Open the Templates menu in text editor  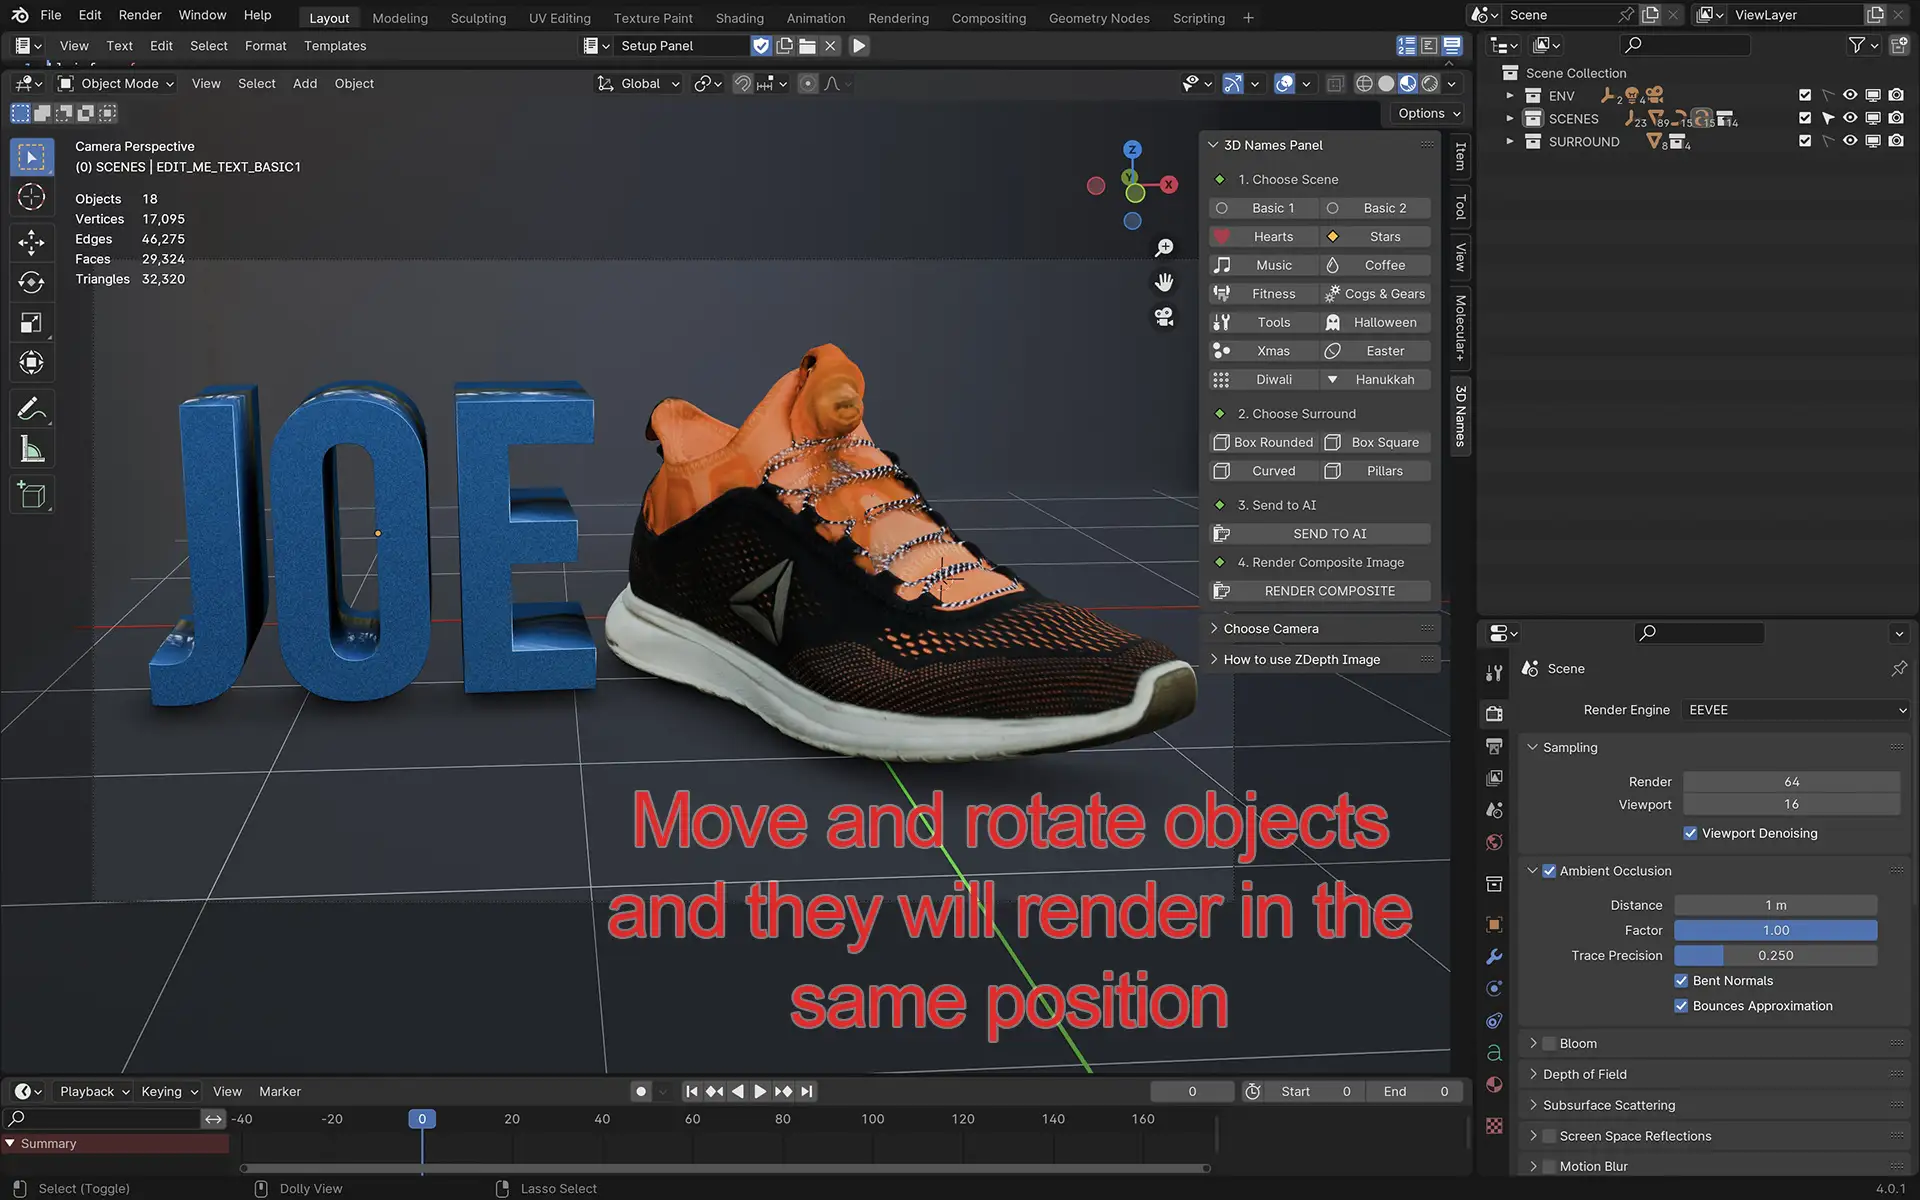[335, 46]
